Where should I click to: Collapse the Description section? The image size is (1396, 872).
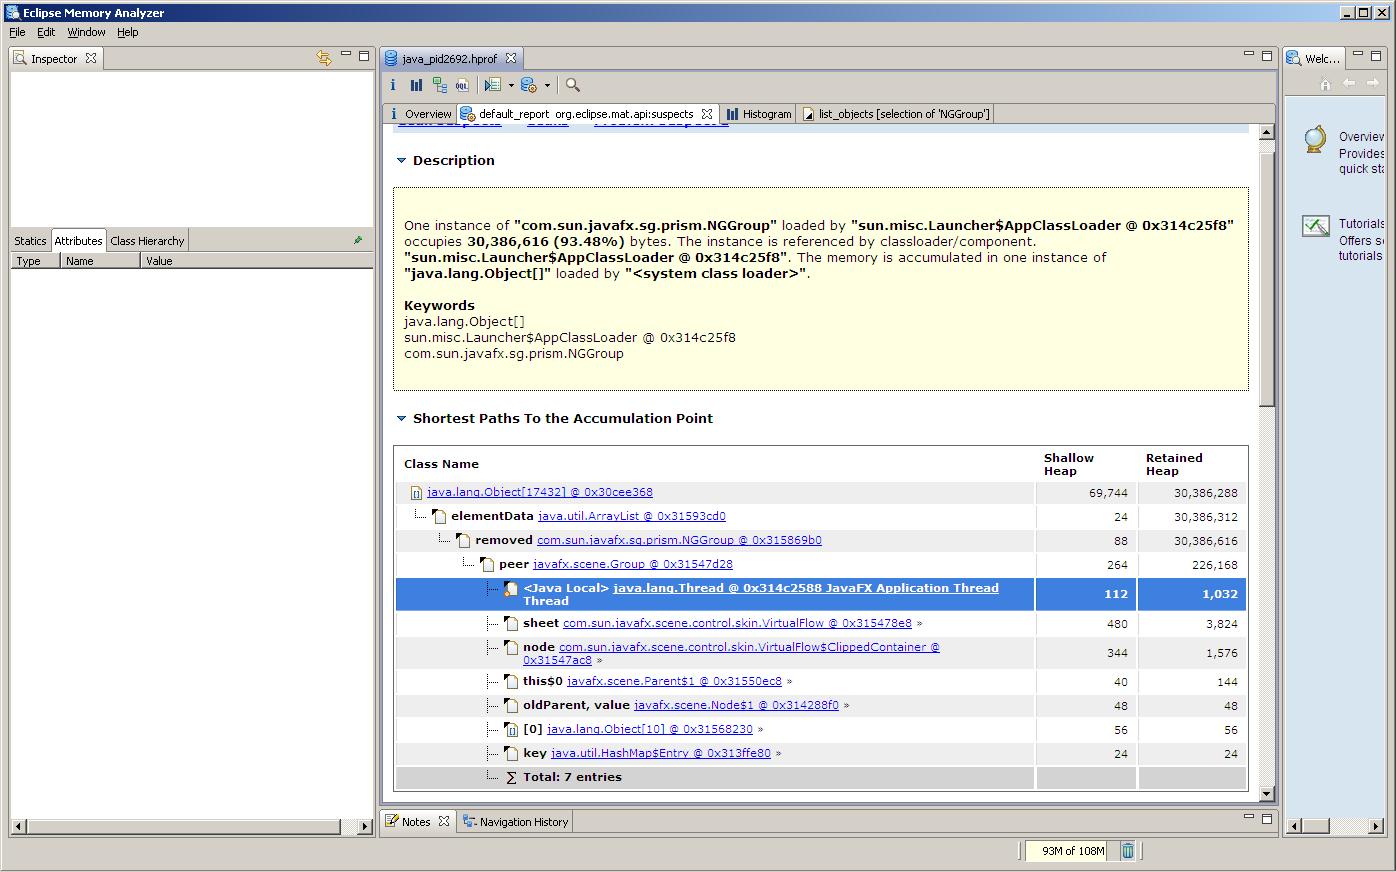(402, 160)
